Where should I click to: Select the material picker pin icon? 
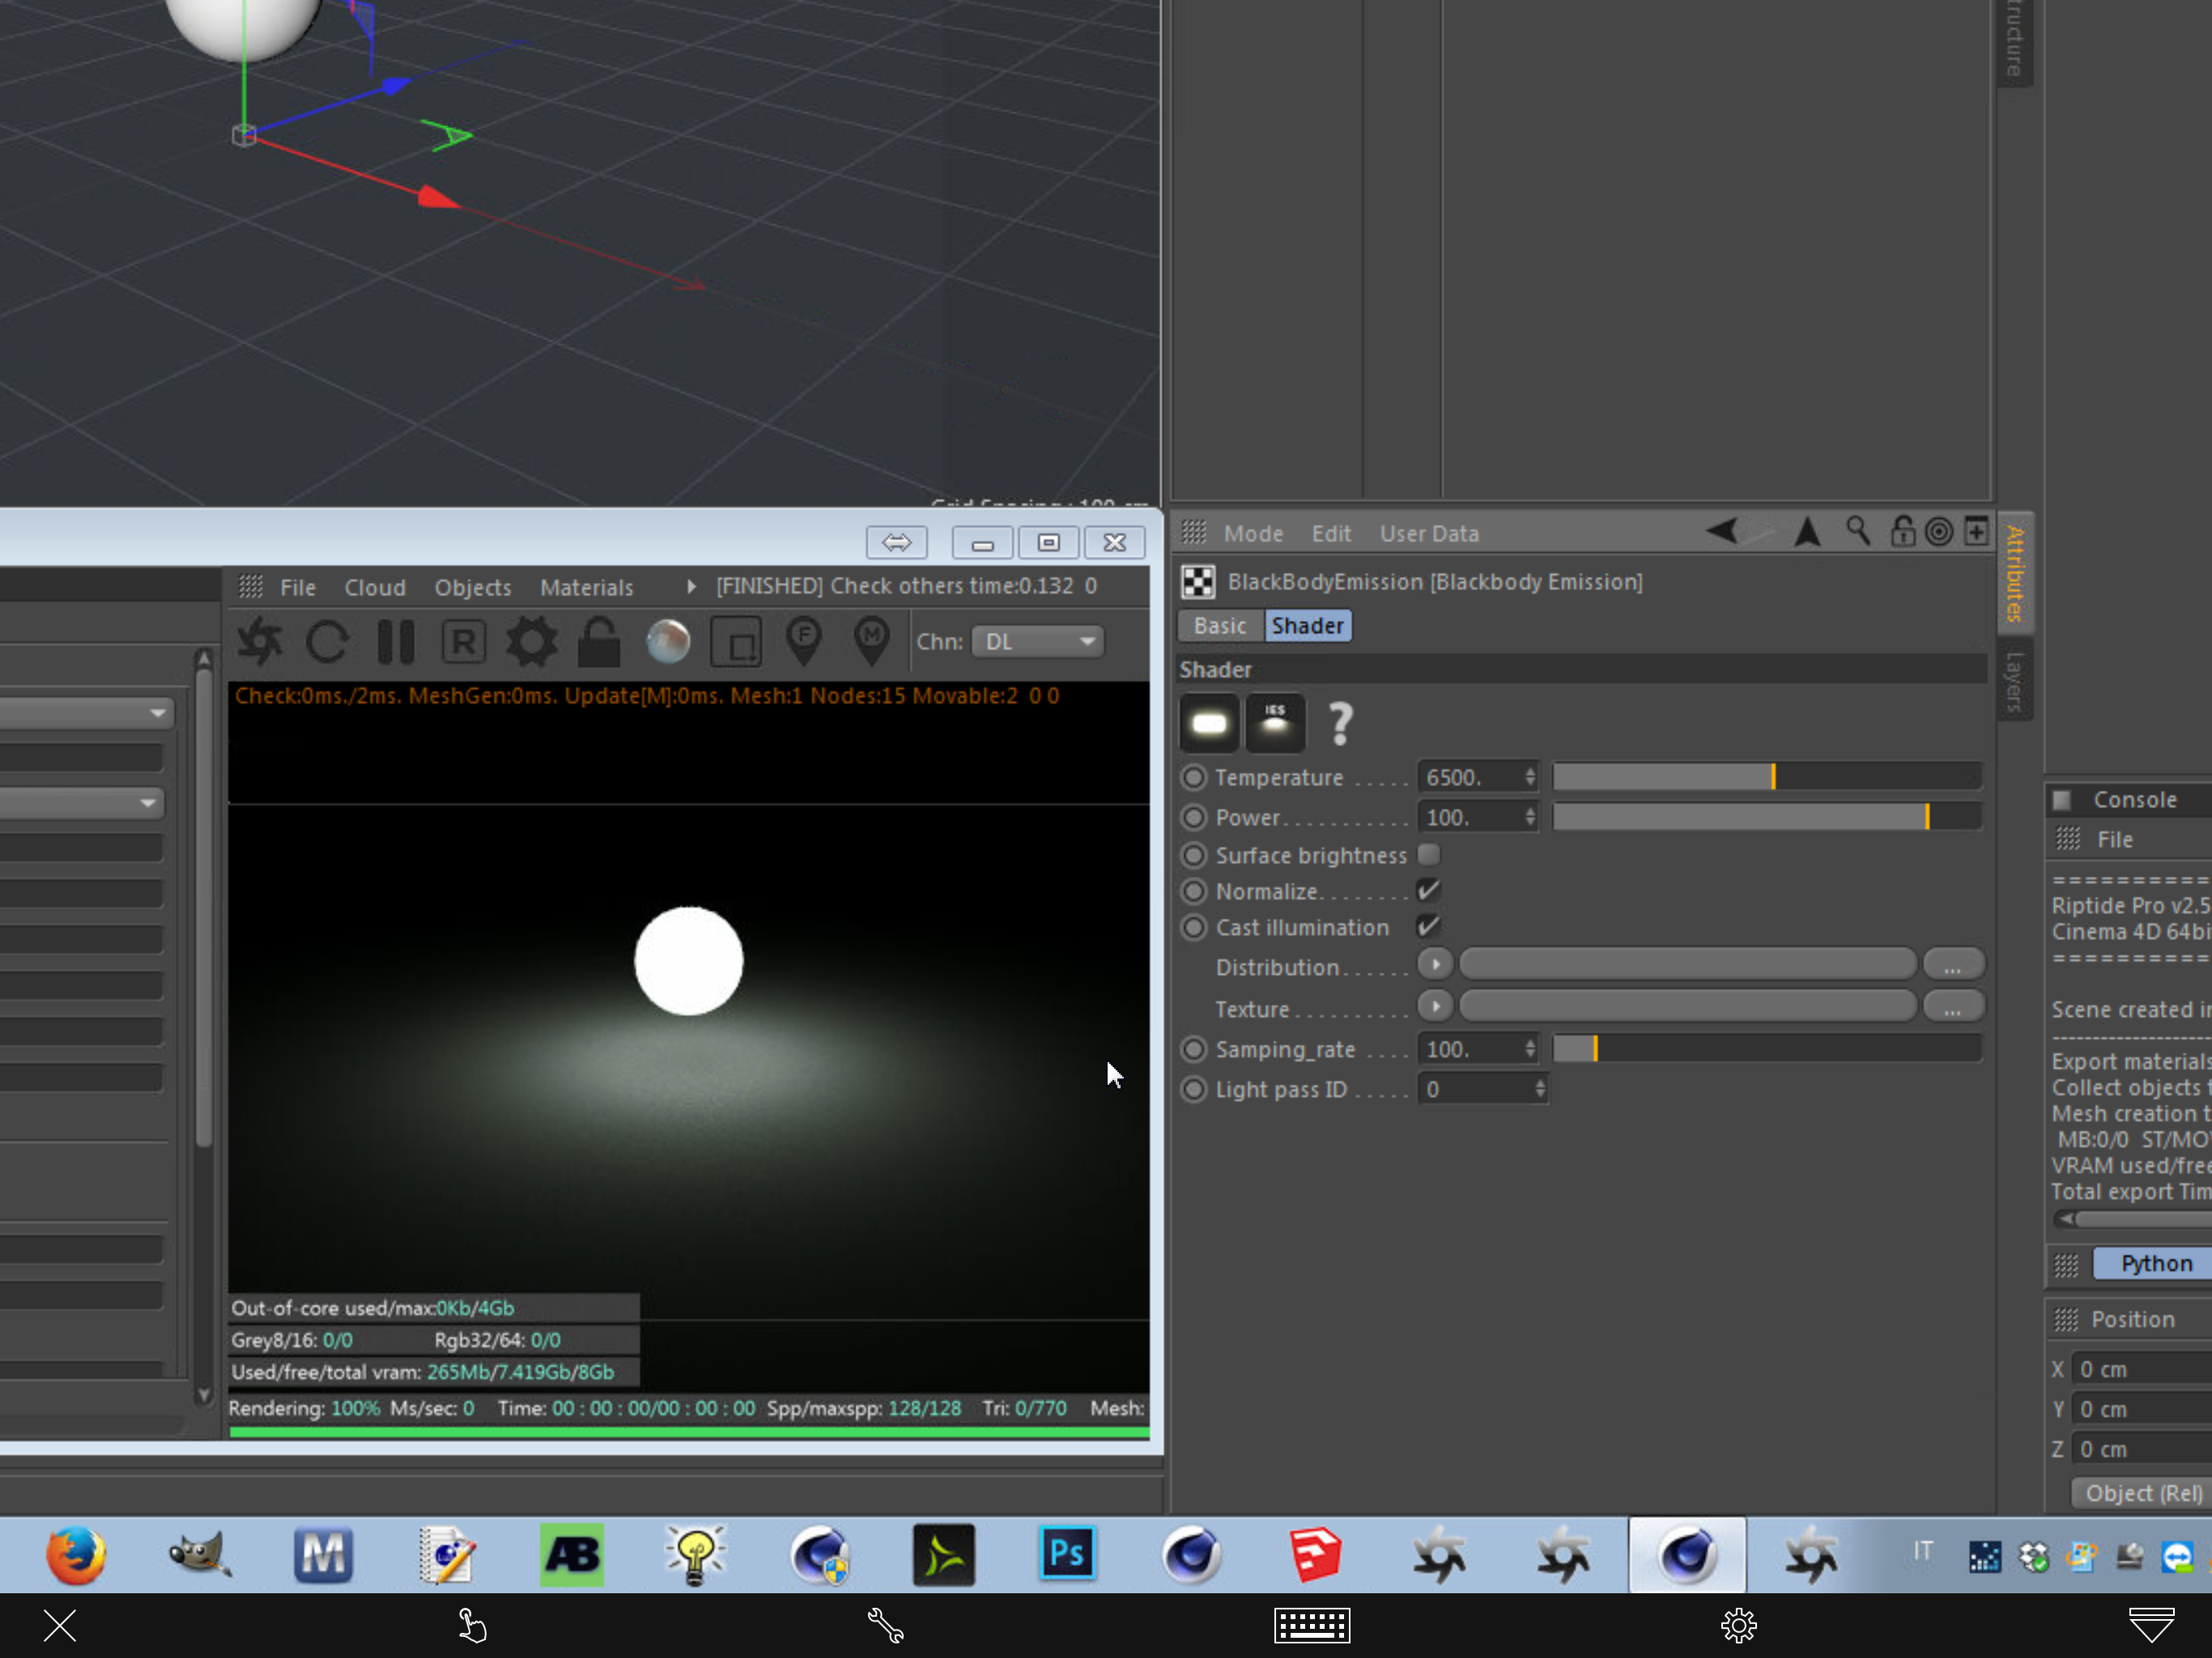coord(872,642)
